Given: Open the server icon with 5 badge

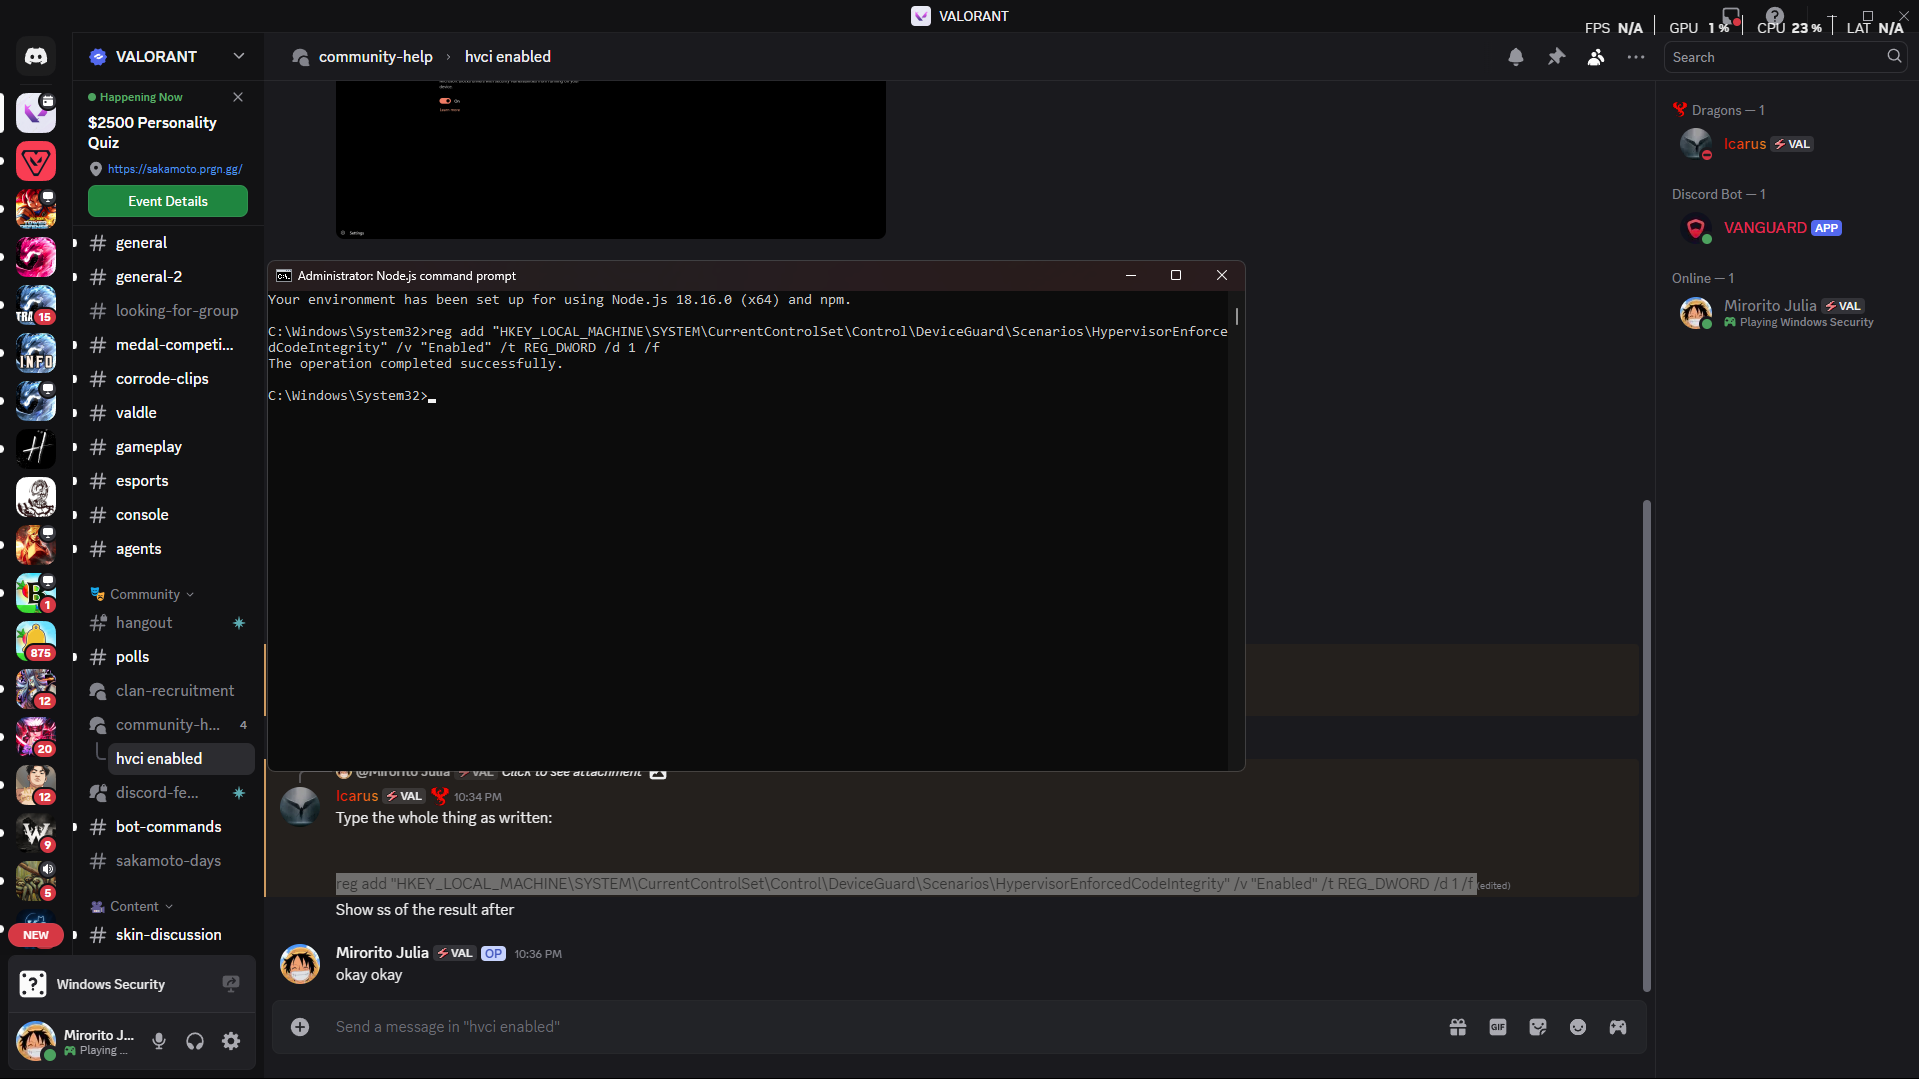Looking at the screenshot, I should (x=36, y=881).
